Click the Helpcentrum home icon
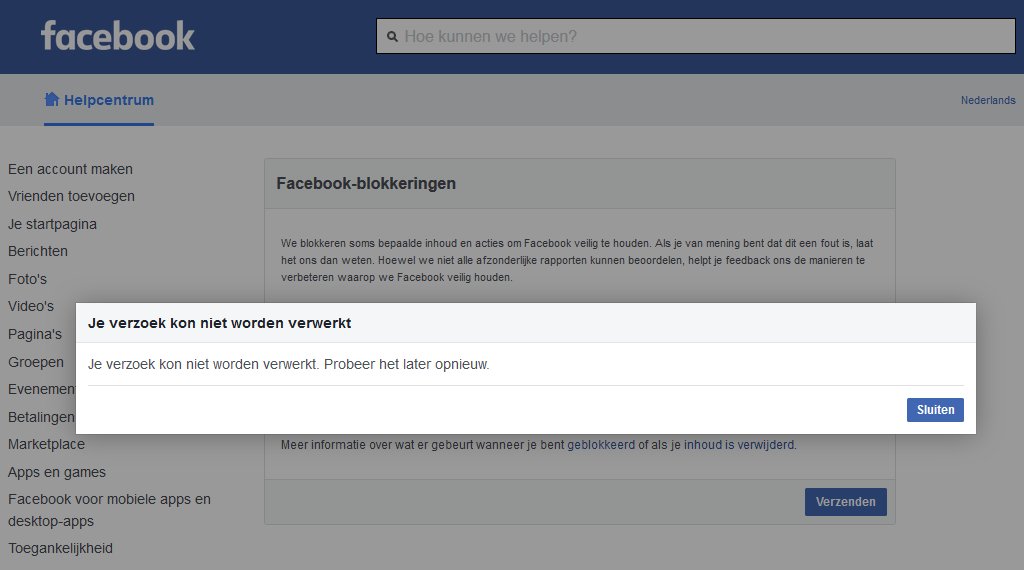This screenshot has width=1024, height=570. (x=52, y=99)
